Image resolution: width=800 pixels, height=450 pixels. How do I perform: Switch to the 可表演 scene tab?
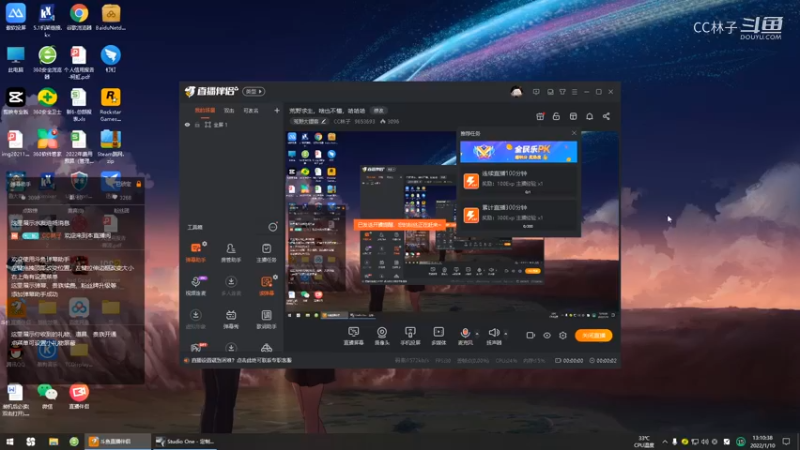[251, 110]
